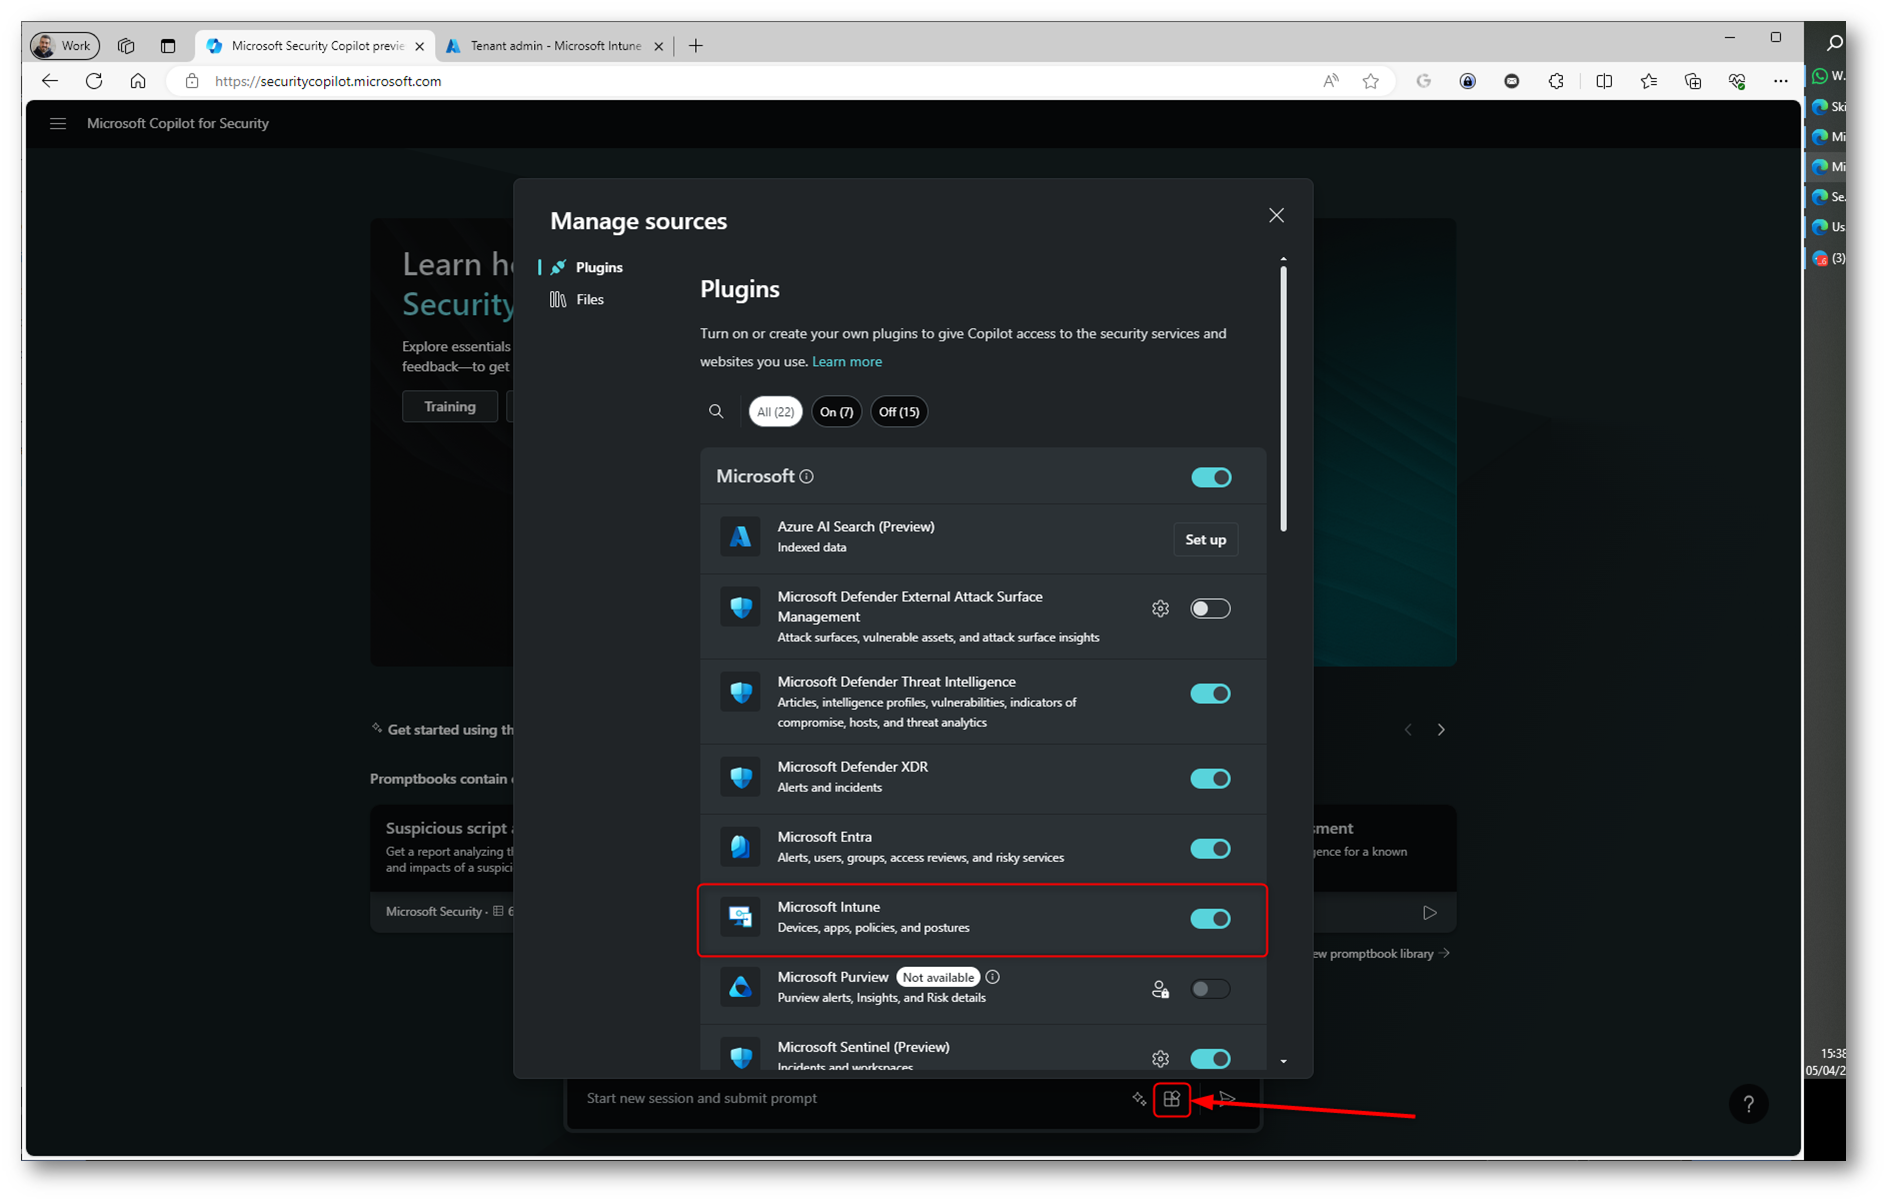Toggle Microsoft Defender Threat Intelligence off

[1210, 693]
